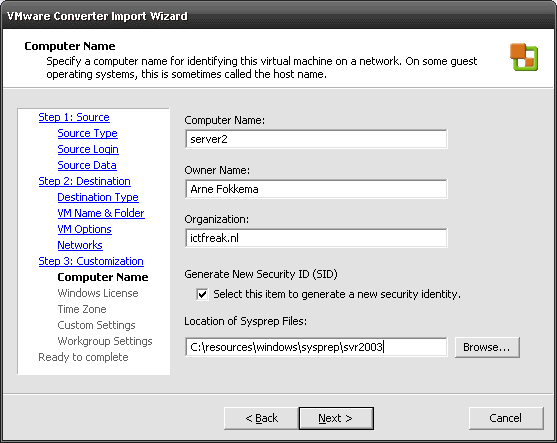Browse for the Sysprep files location

coord(487,347)
